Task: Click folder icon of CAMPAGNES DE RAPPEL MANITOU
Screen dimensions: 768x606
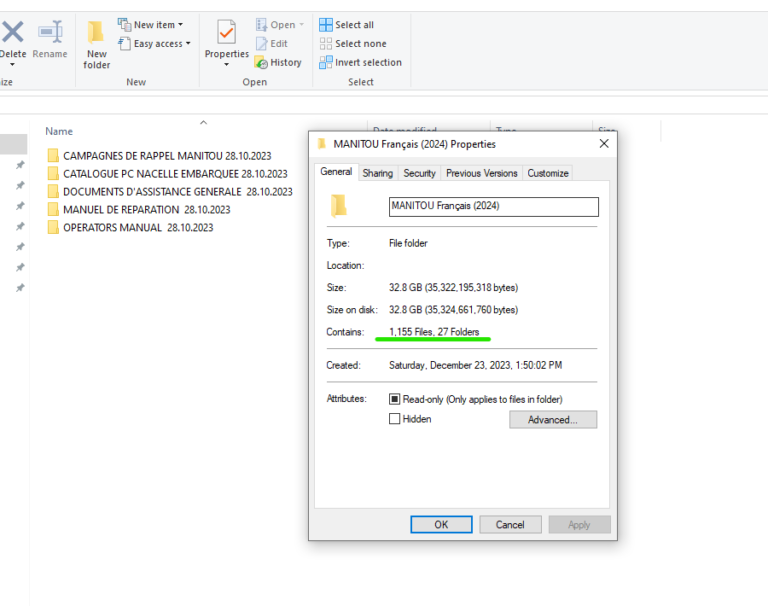Action: pos(53,156)
